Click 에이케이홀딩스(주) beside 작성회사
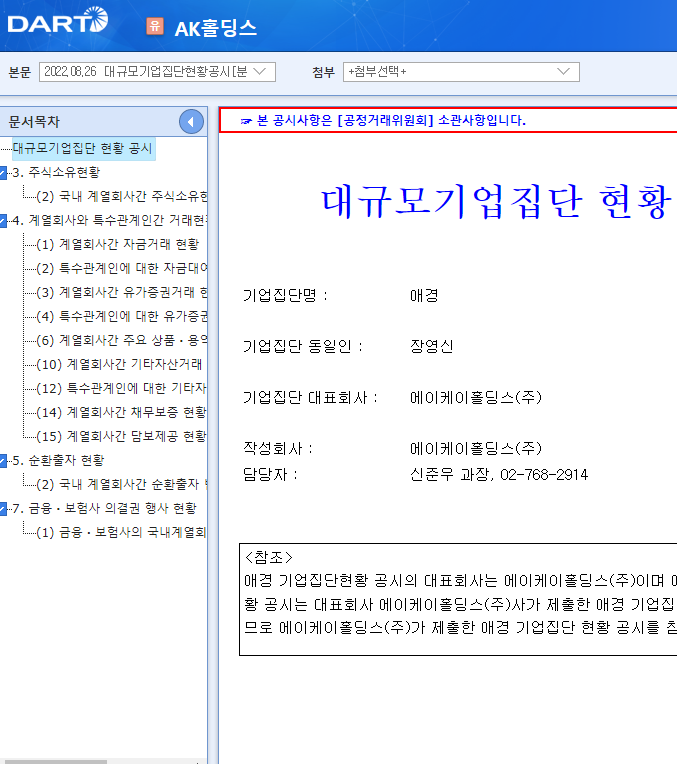This screenshot has width=677, height=764. [x=476, y=448]
